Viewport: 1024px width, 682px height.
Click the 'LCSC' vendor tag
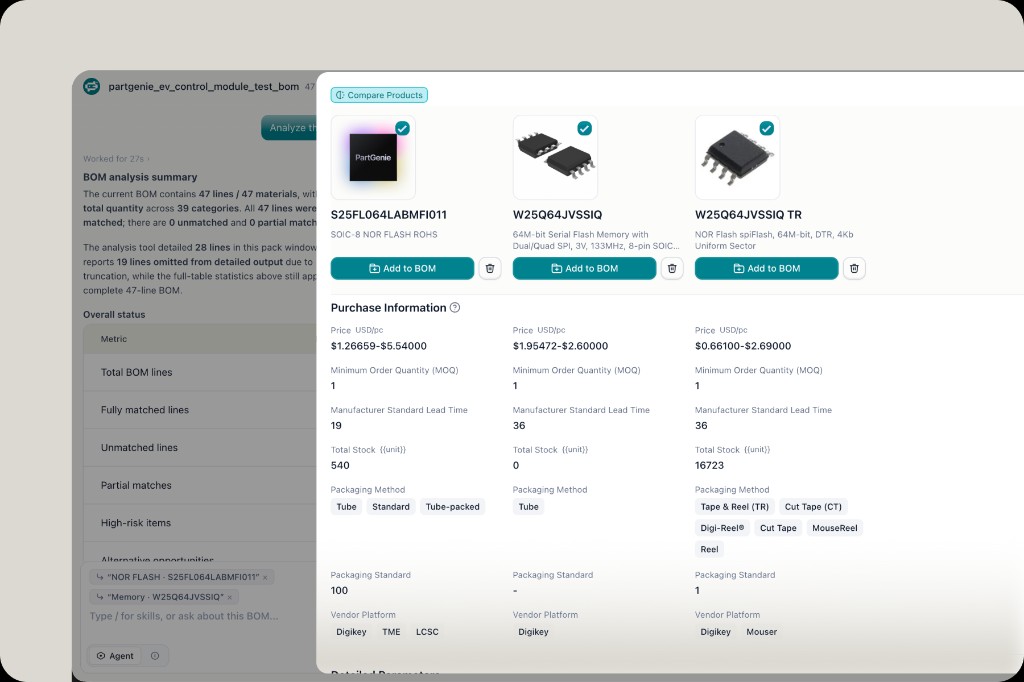point(427,632)
